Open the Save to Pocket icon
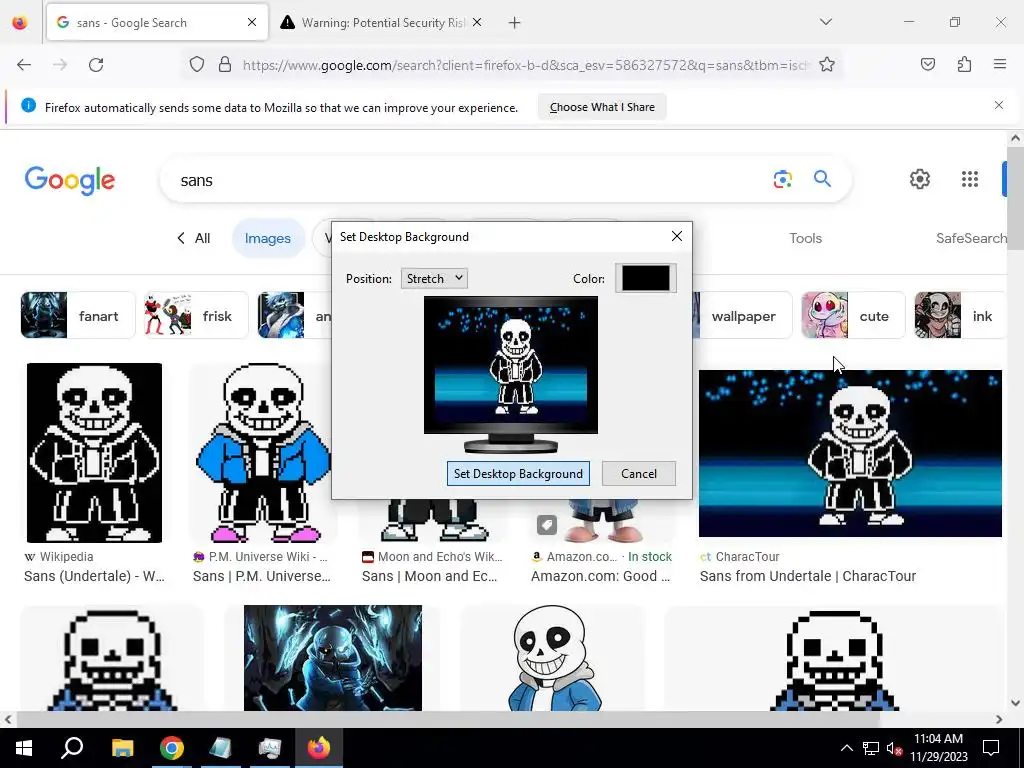1024x768 pixels. point(927,65)
